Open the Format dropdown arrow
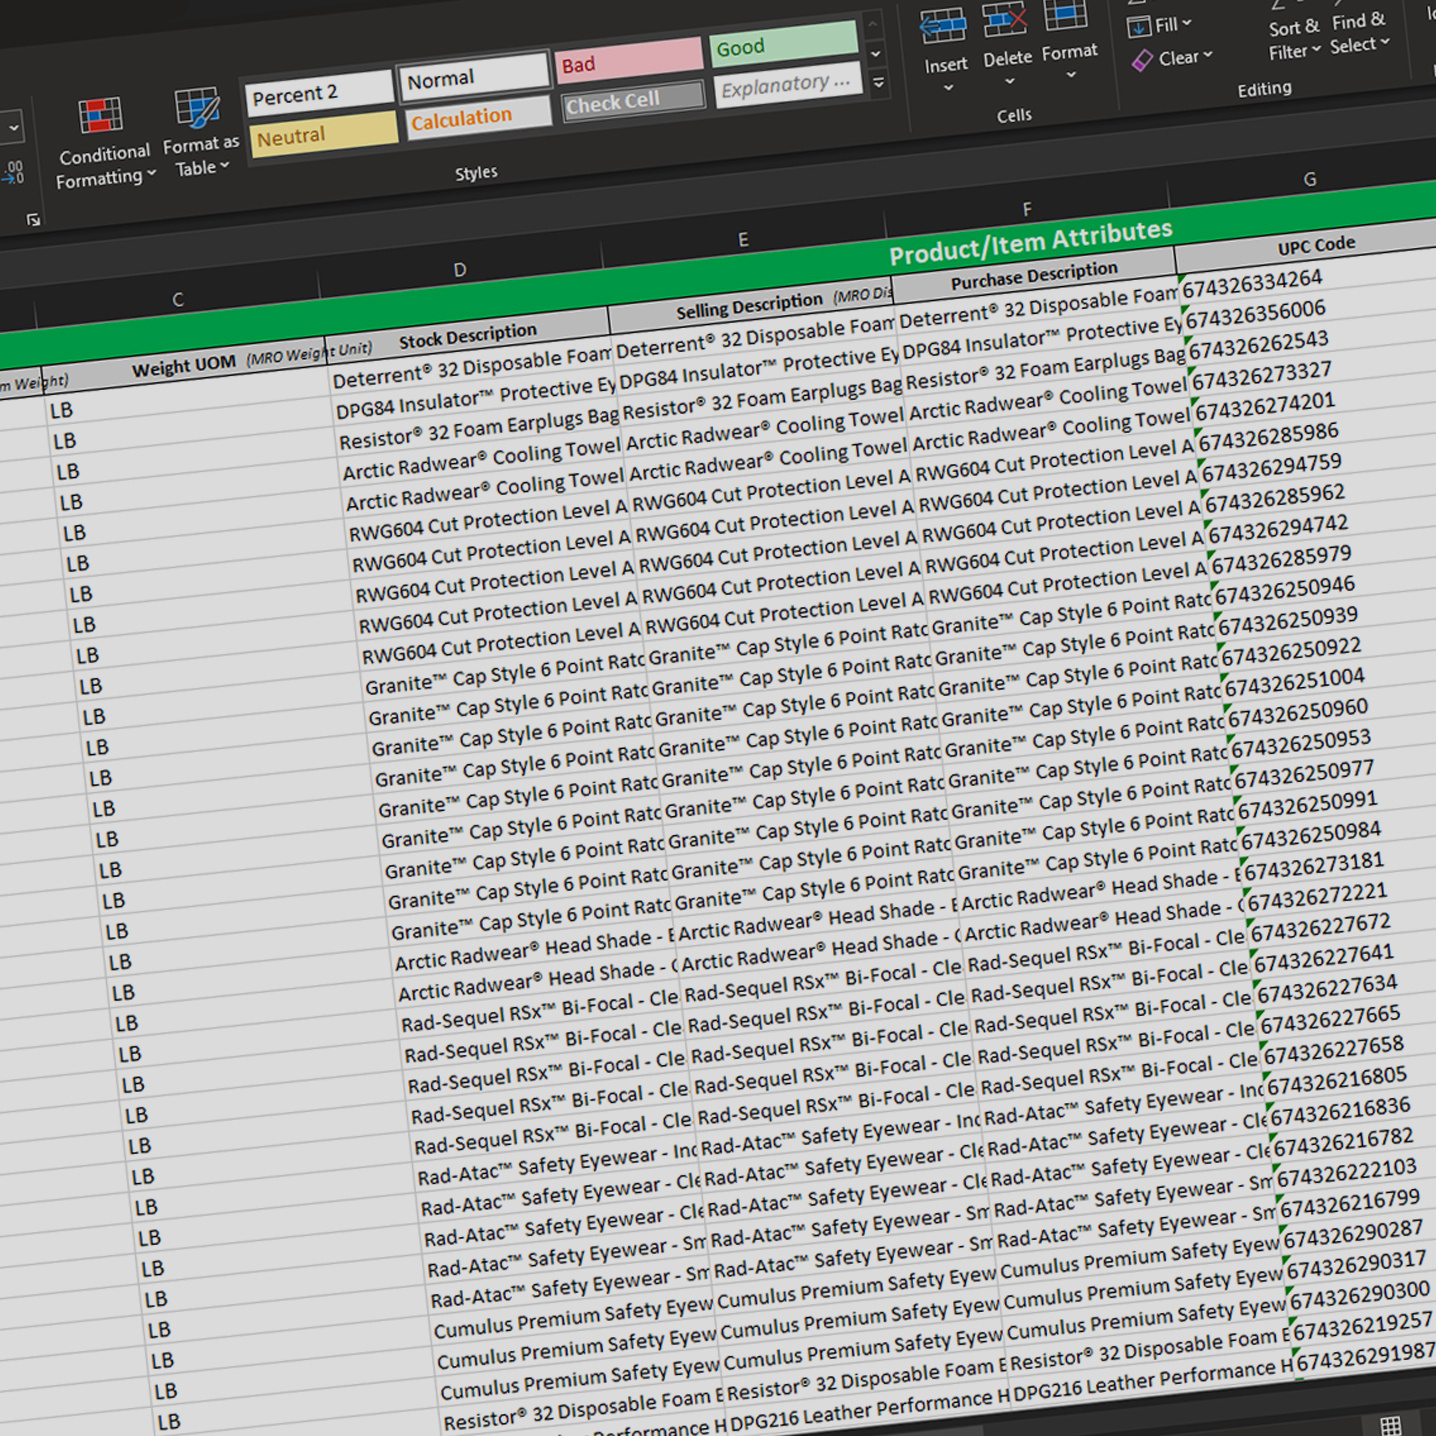Image resolution: width=1436 pixels, height=1436 pixels. click(1071, 75)
